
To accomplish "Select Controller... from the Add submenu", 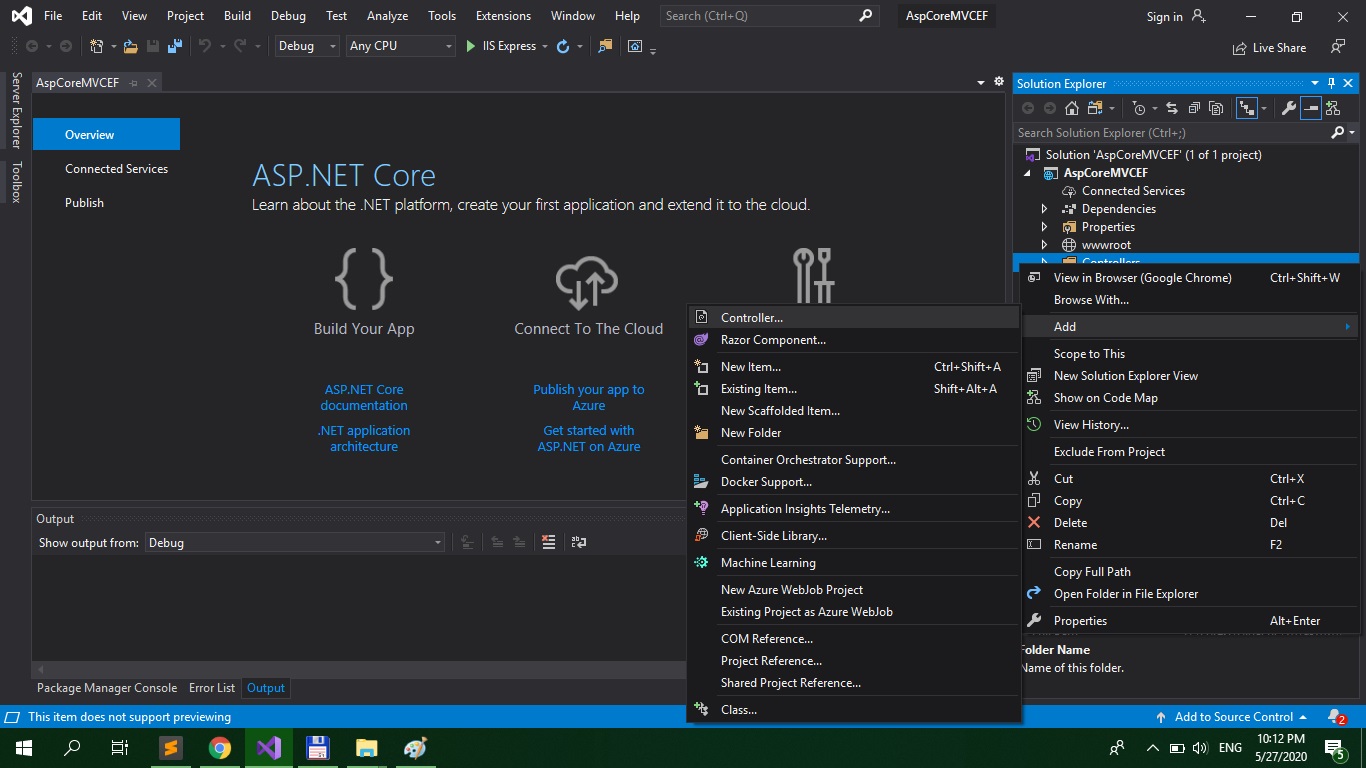I will click(752, 318).
